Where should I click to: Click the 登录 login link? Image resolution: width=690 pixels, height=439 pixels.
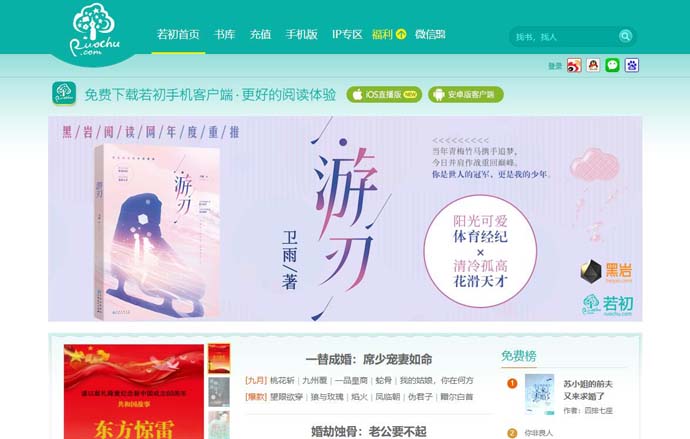point(555,66)
